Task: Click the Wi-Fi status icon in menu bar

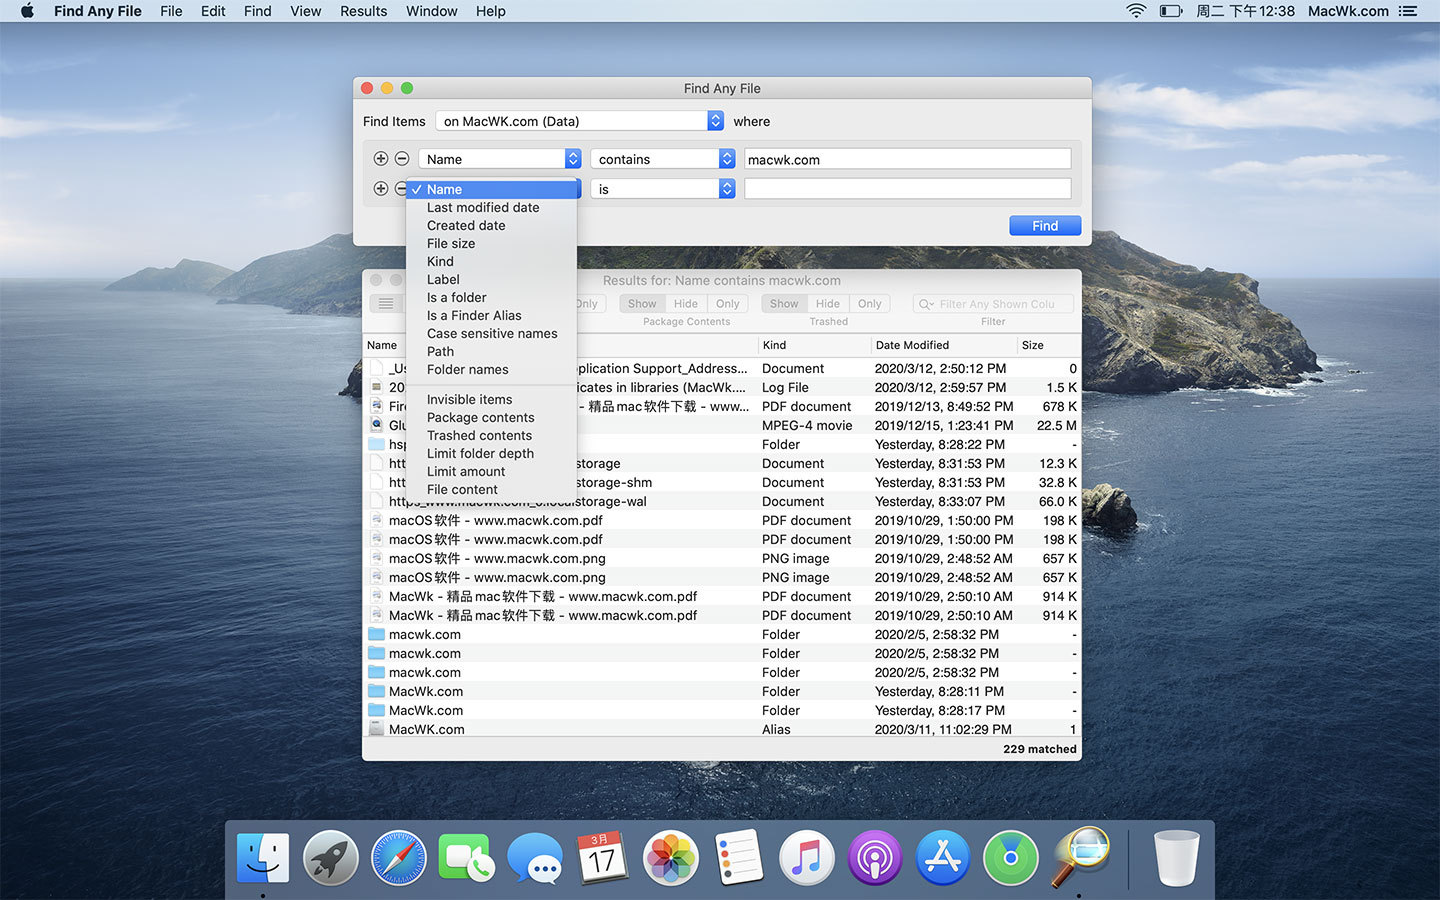Action: pyautogui.click(x=1136, y=11)
